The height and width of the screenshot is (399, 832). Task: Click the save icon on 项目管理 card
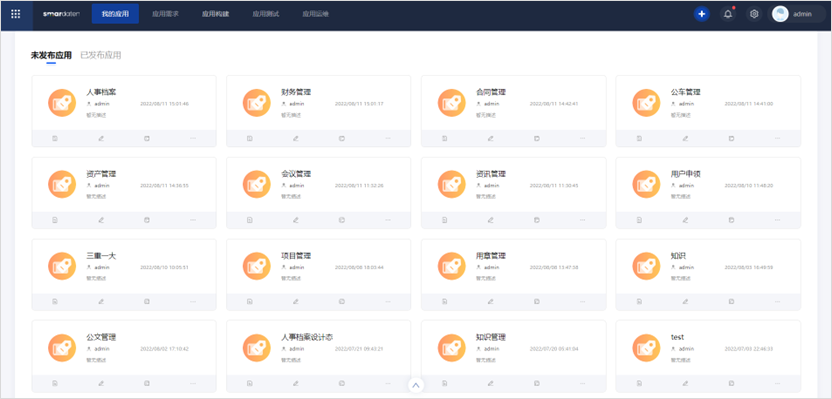tap(249, 301)
